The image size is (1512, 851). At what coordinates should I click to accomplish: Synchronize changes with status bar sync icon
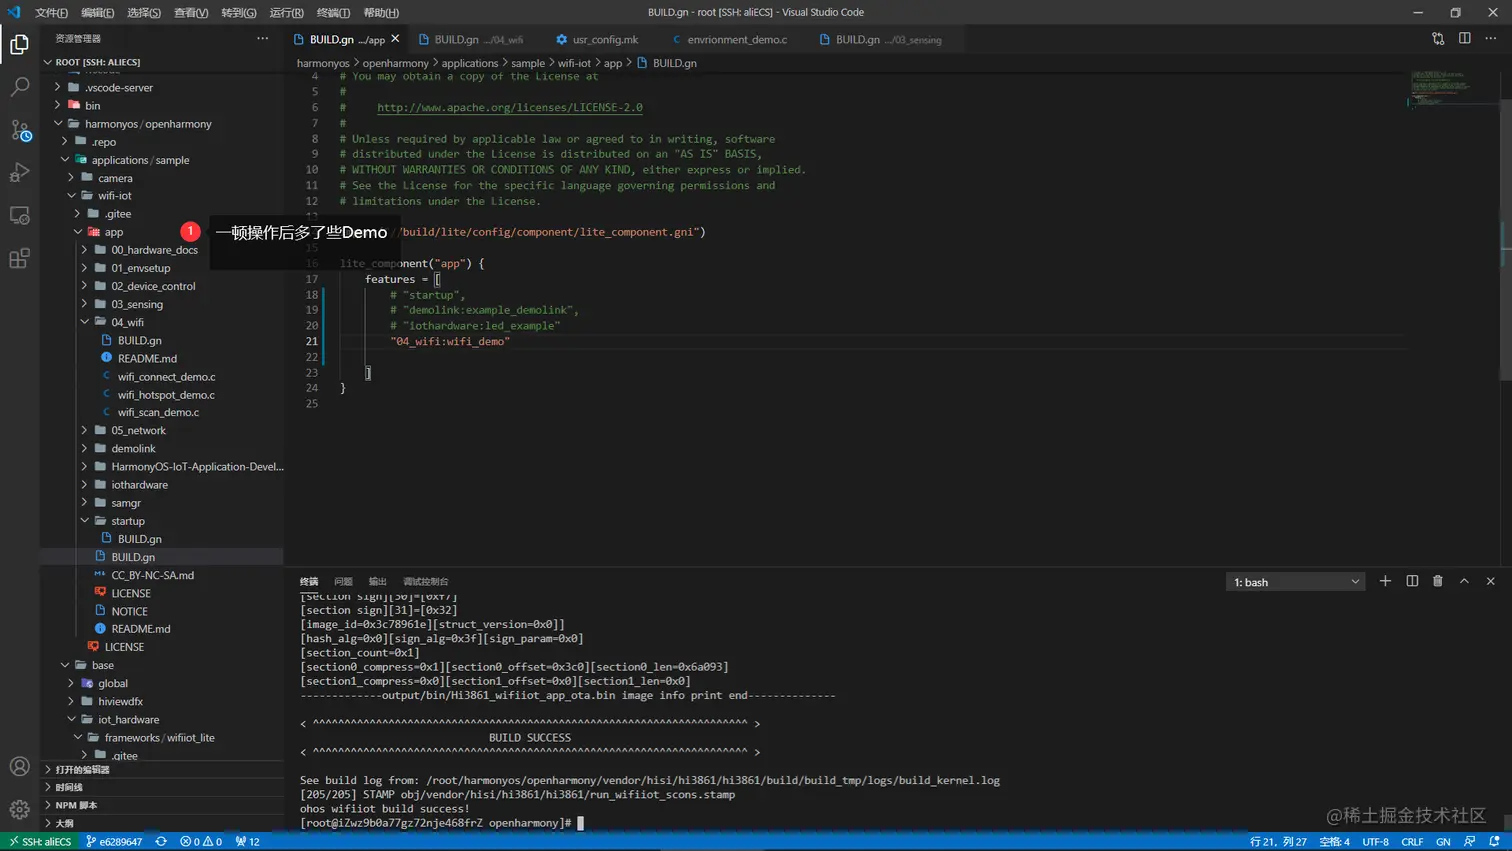click(161, 842)
